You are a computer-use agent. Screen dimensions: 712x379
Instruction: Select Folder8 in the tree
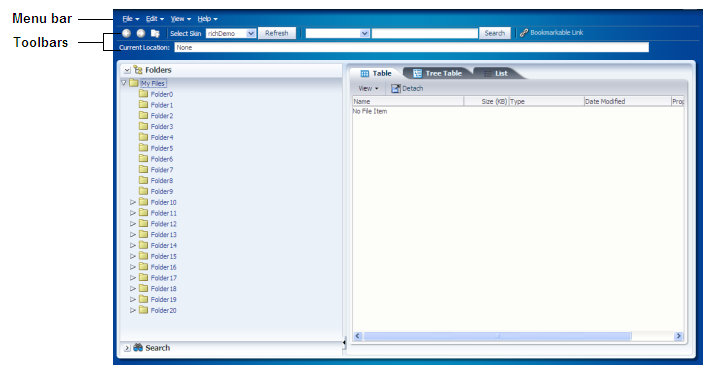(162, 181)
